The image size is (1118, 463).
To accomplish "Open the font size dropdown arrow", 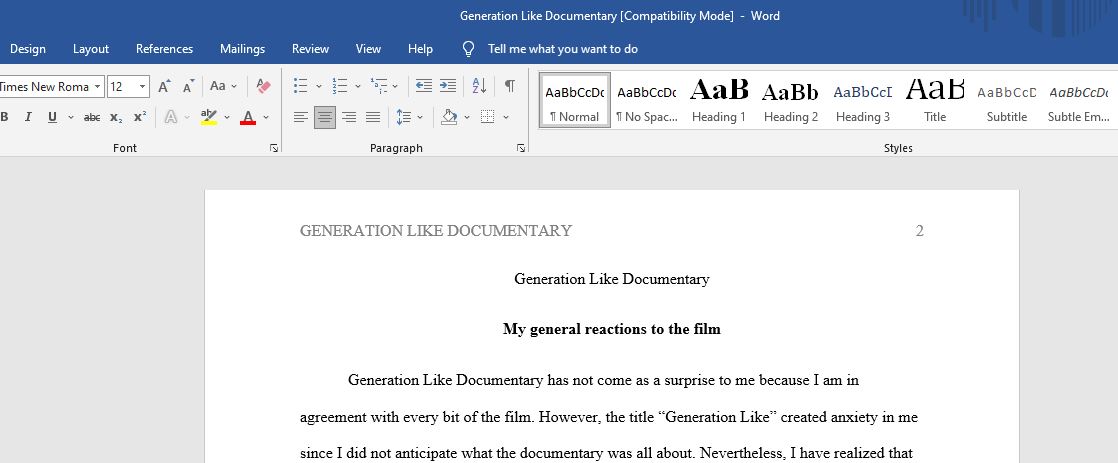I will pyautogui.click(x=143, y=86).
